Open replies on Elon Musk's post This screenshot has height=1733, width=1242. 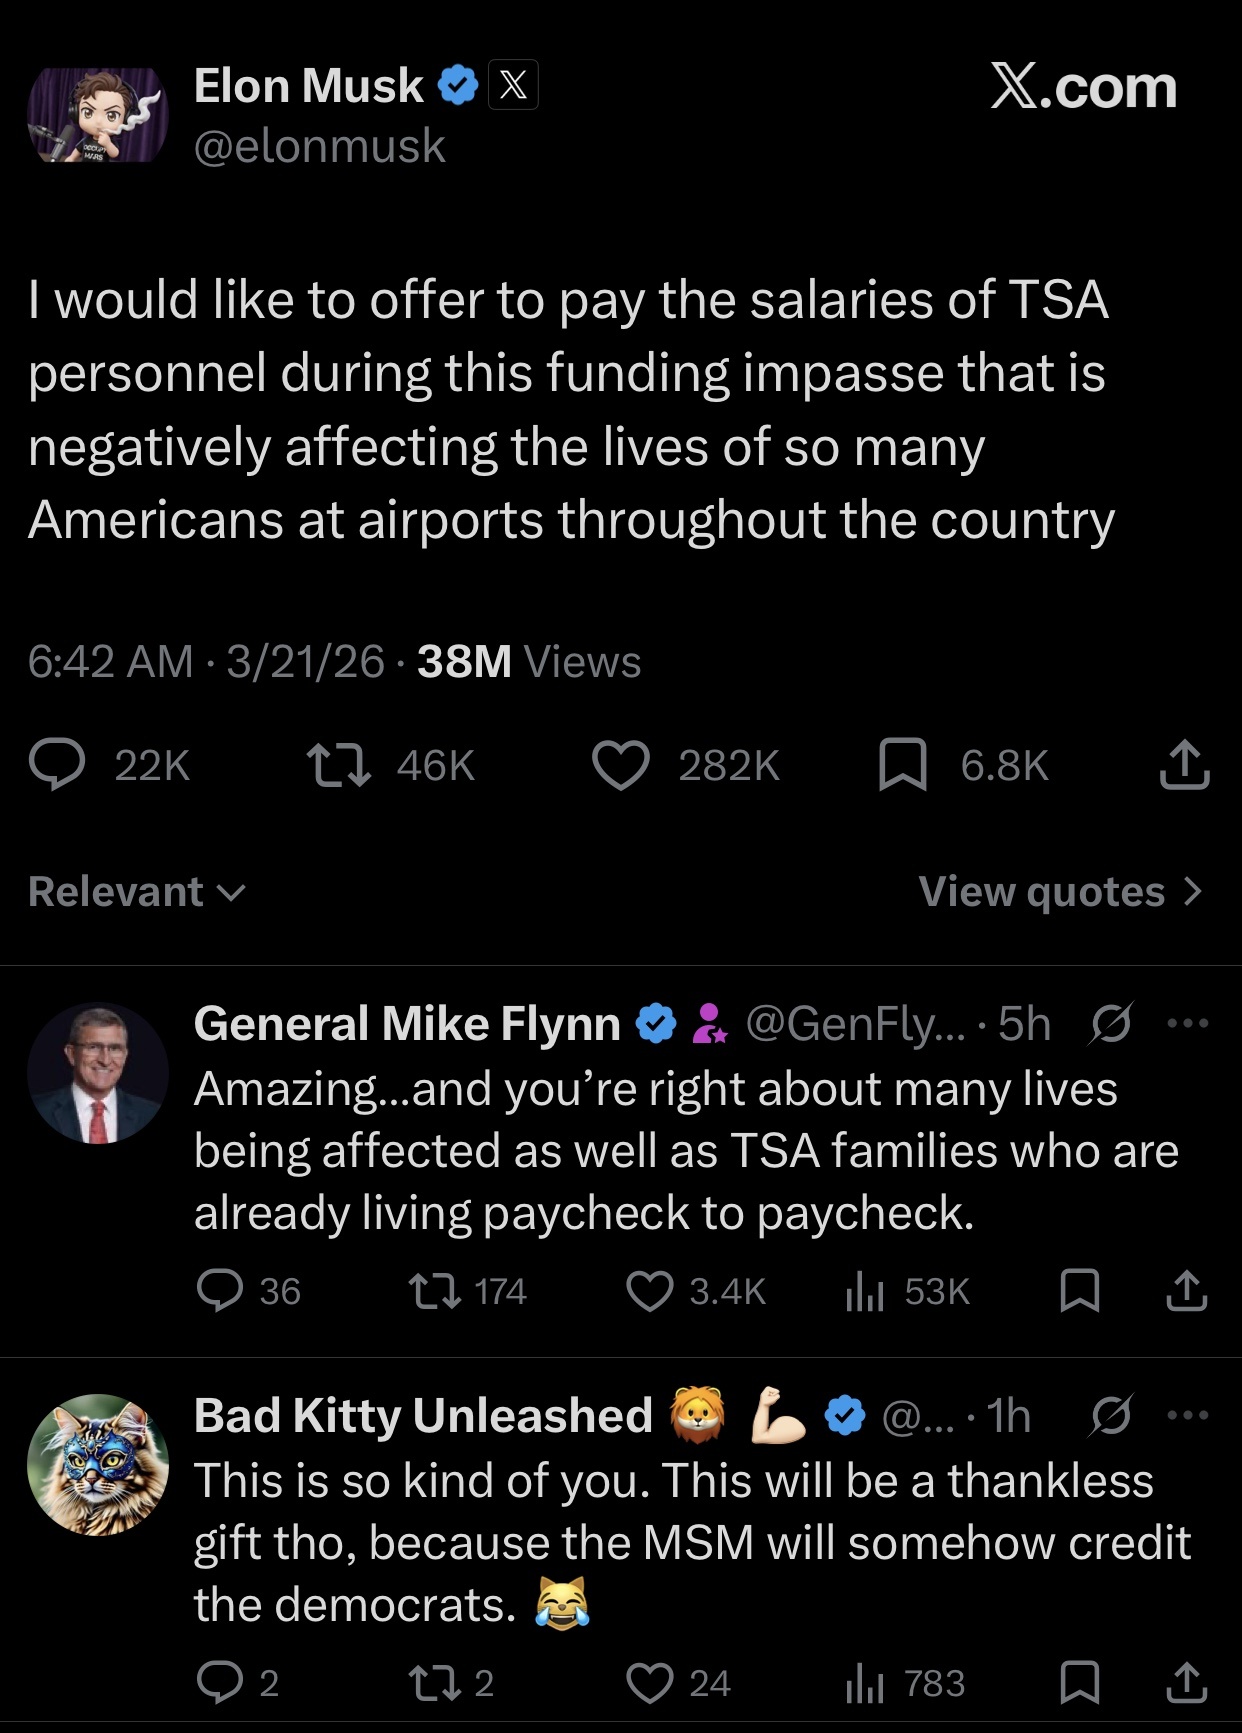pyautogui.click(x=57, y=766)
